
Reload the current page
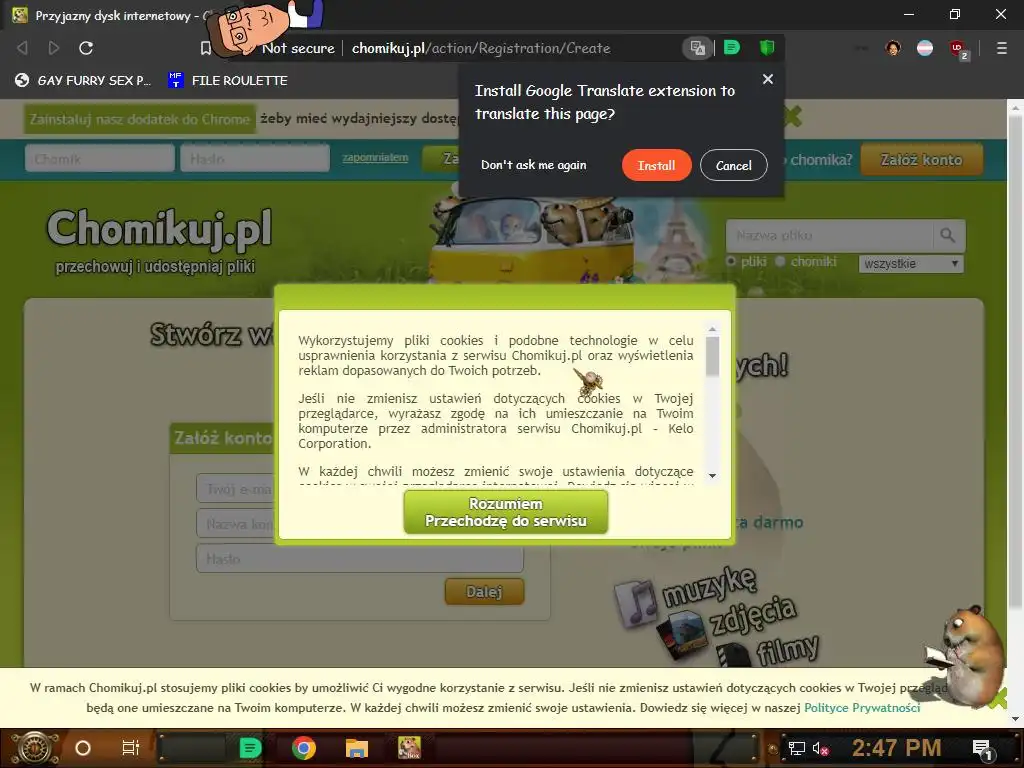click(86, 48)
